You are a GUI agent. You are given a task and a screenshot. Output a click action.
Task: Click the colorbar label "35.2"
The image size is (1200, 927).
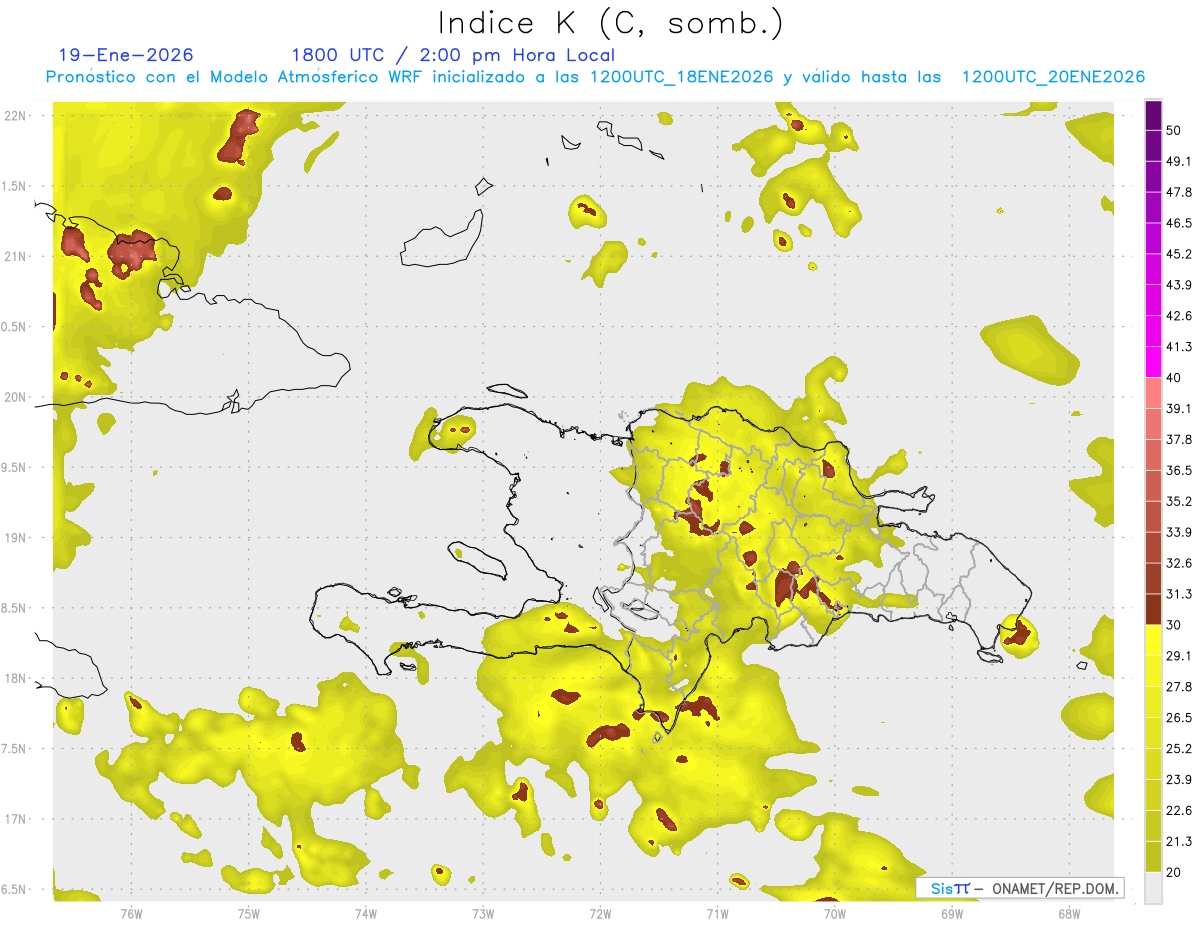(1179, 502)
